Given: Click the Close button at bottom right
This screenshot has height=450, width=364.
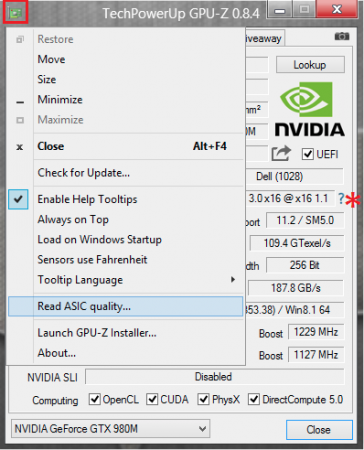Looking at the screenshot, I should pyautogui.click(x=319, y=430).
